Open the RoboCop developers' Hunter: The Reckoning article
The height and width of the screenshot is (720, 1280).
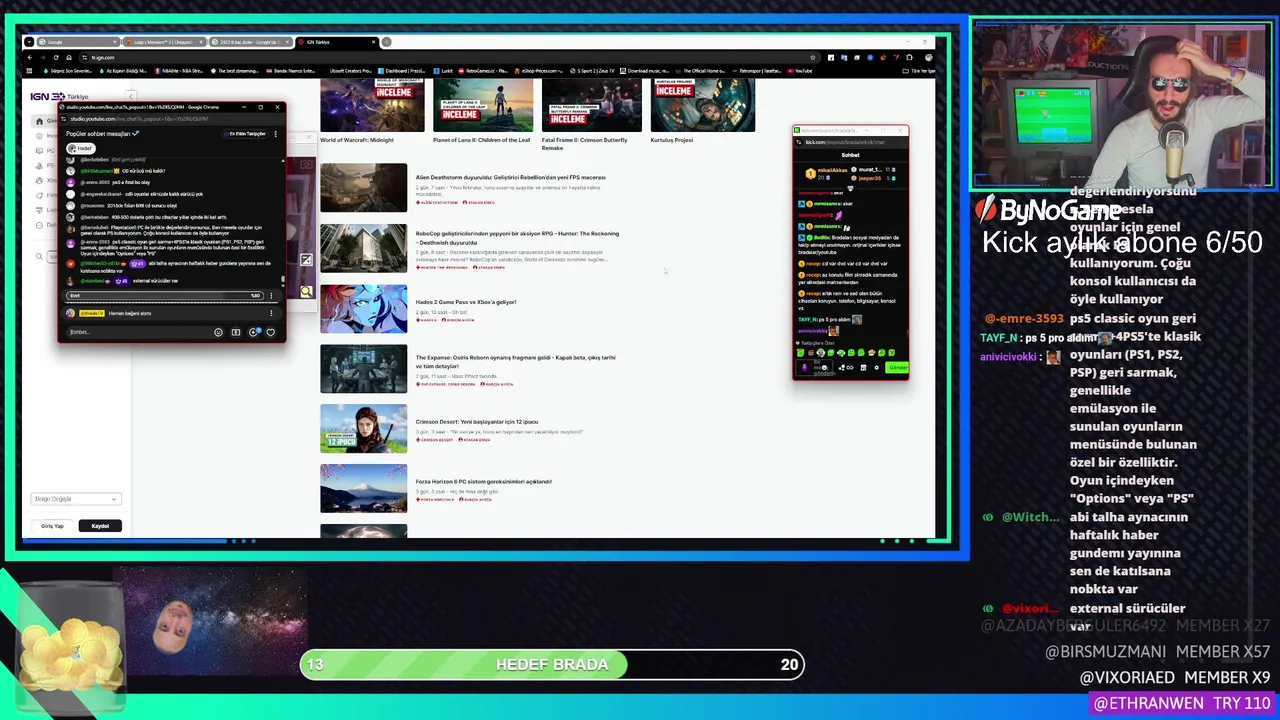[x=517, y=238]
